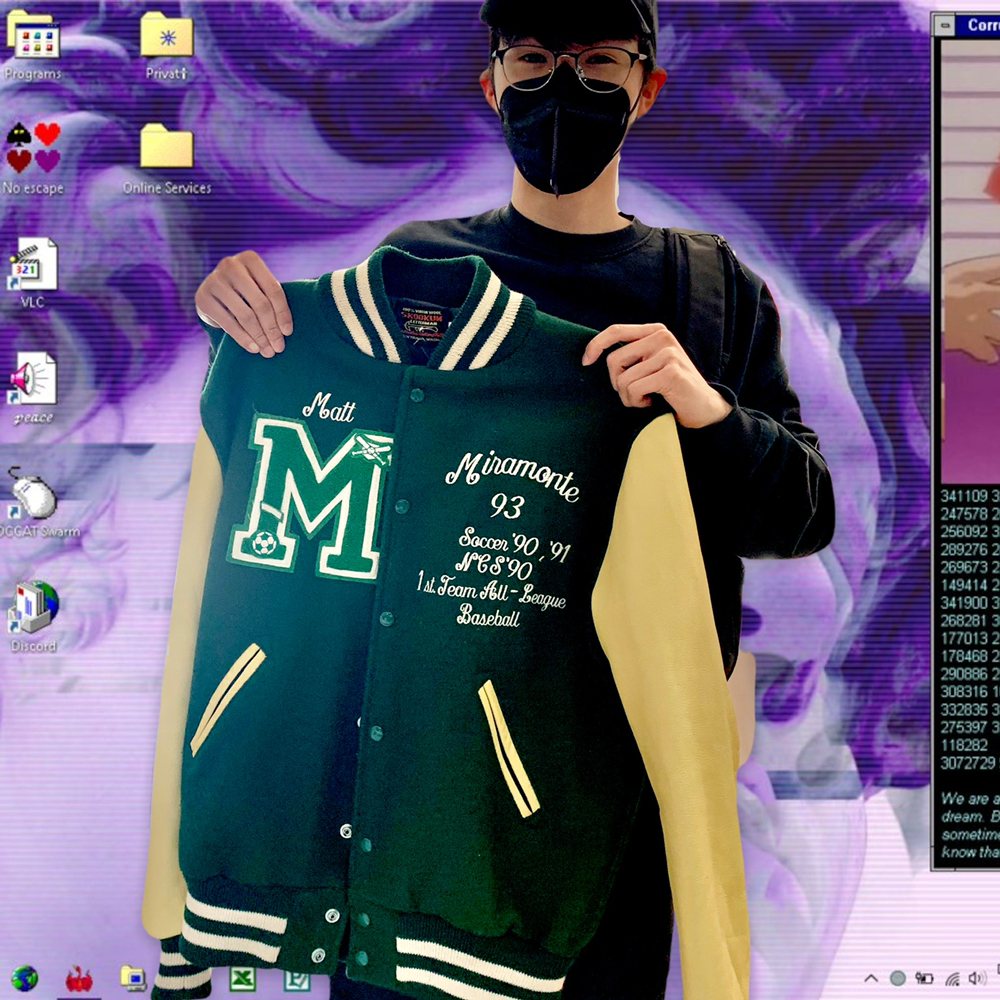Expand hidden system tray icons chevron
Image resolution: width=1000 pixels, height=1000 pixels.
point(871,978)
